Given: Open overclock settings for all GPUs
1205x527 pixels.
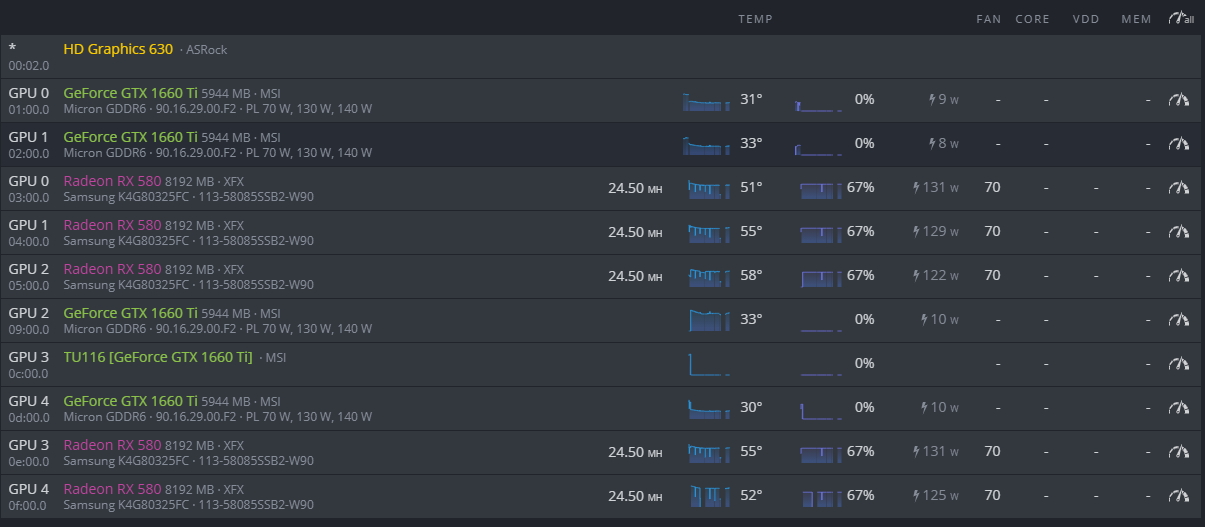Looking at the screenshot, I should (x=1181, y=19).
